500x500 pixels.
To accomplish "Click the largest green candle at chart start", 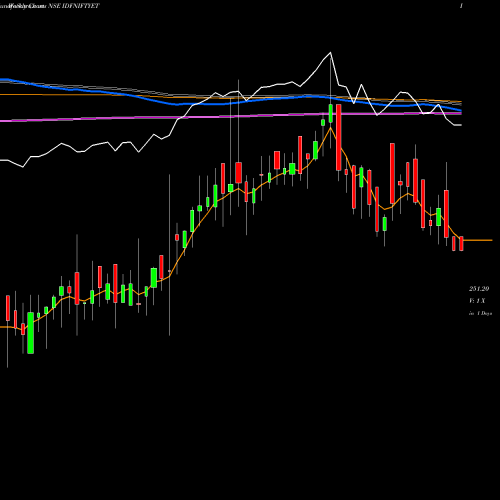I will (31, 333).
